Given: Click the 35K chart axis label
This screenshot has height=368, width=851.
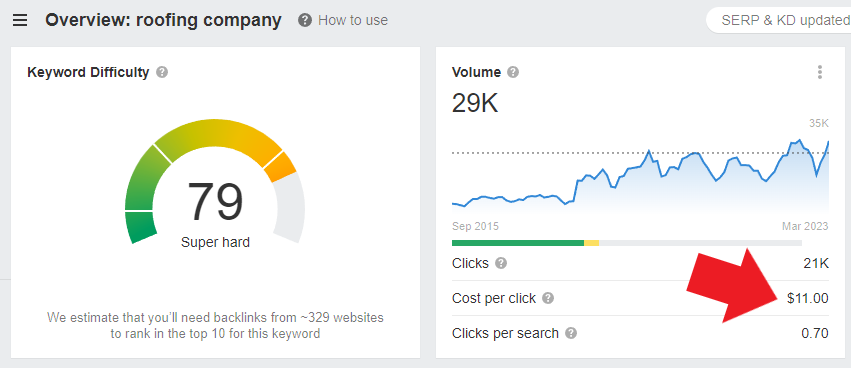Looking at the screenshot, I should click(x=819, y=124).
